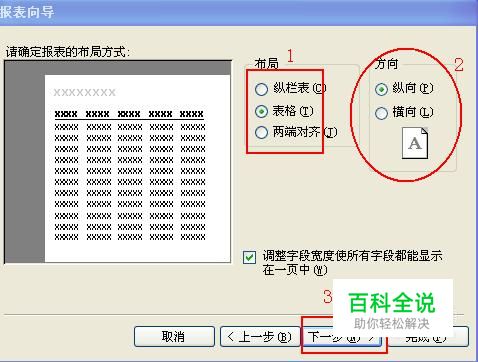Choose the 表格 layout option

coord(261,111)
